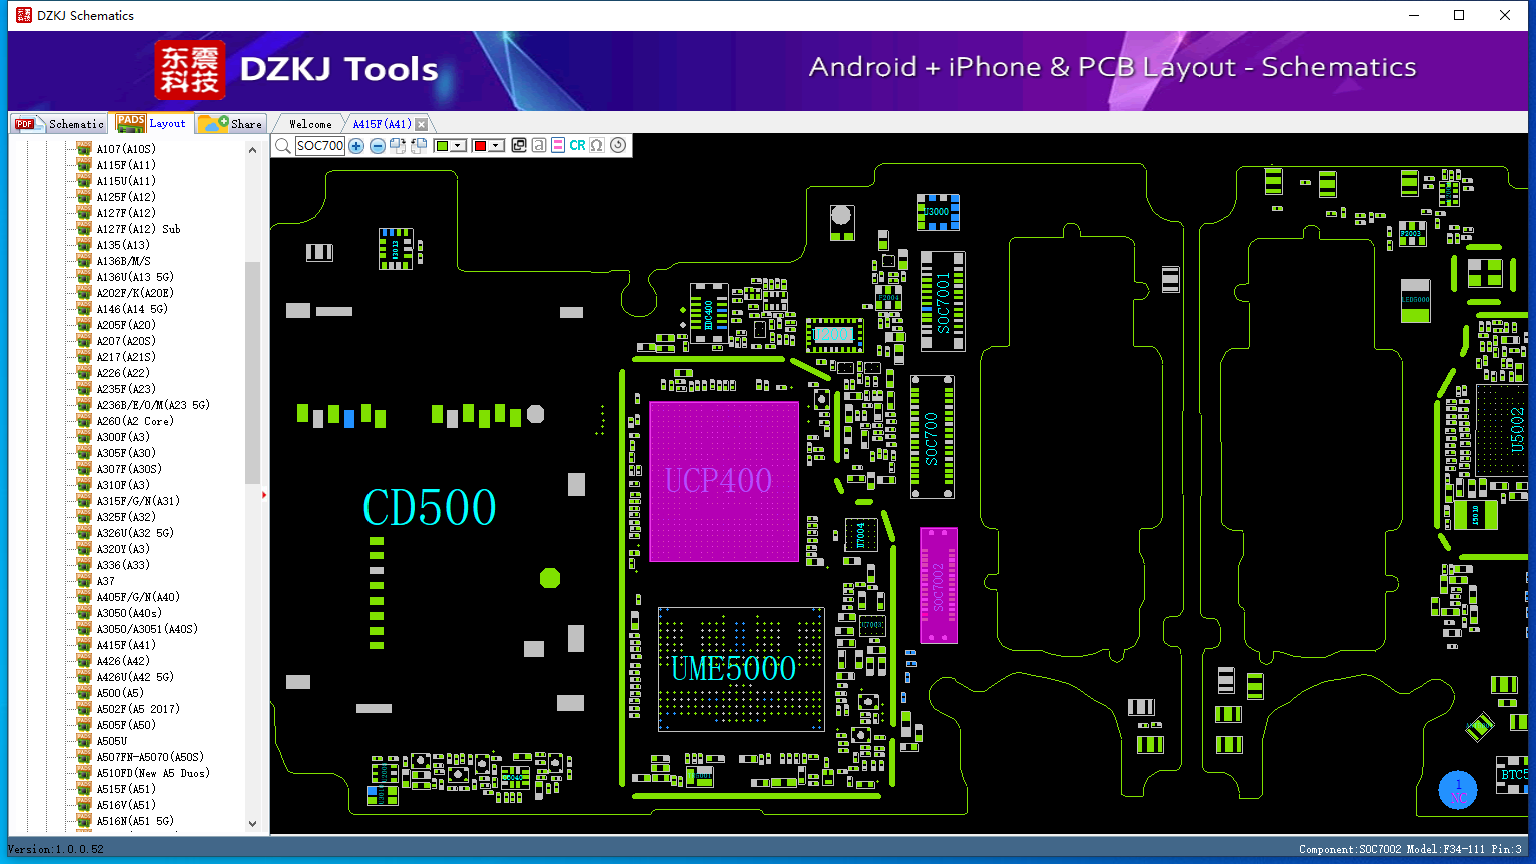This screenshot has height=864, width=1536.
Task: Switch to the Welcome document tab
Action: (310, 124)
